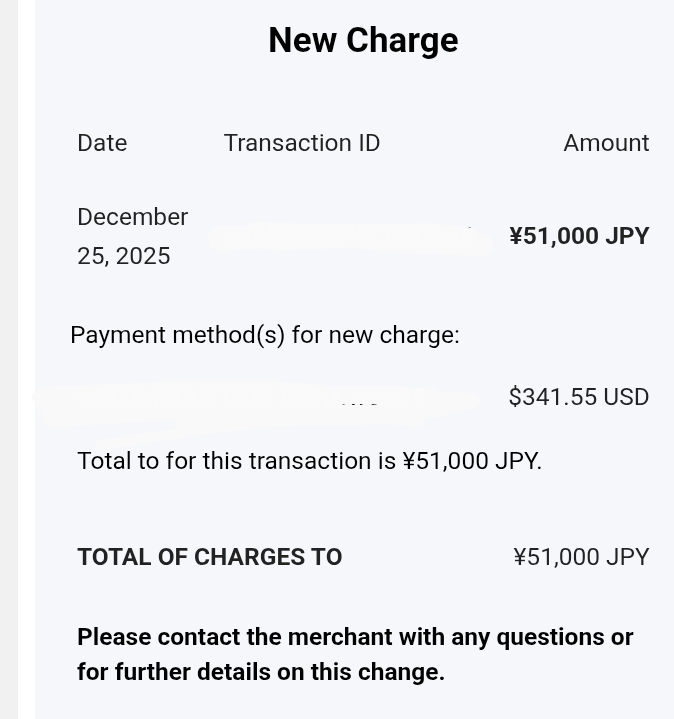674x719 pixels.
Task: Click the Total for this transaction sentence
Action: [x=309, y=461]
